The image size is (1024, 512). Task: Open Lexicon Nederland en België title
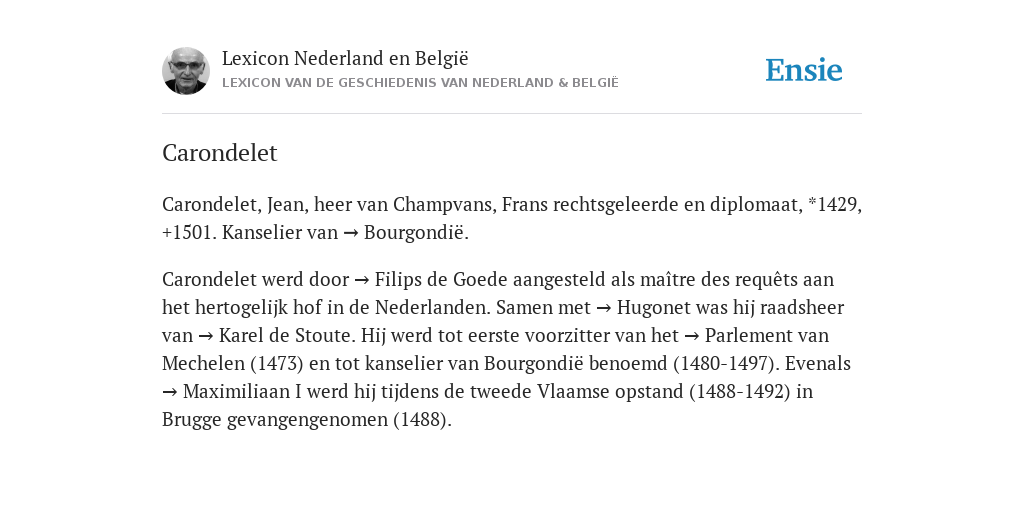(345, 58)
